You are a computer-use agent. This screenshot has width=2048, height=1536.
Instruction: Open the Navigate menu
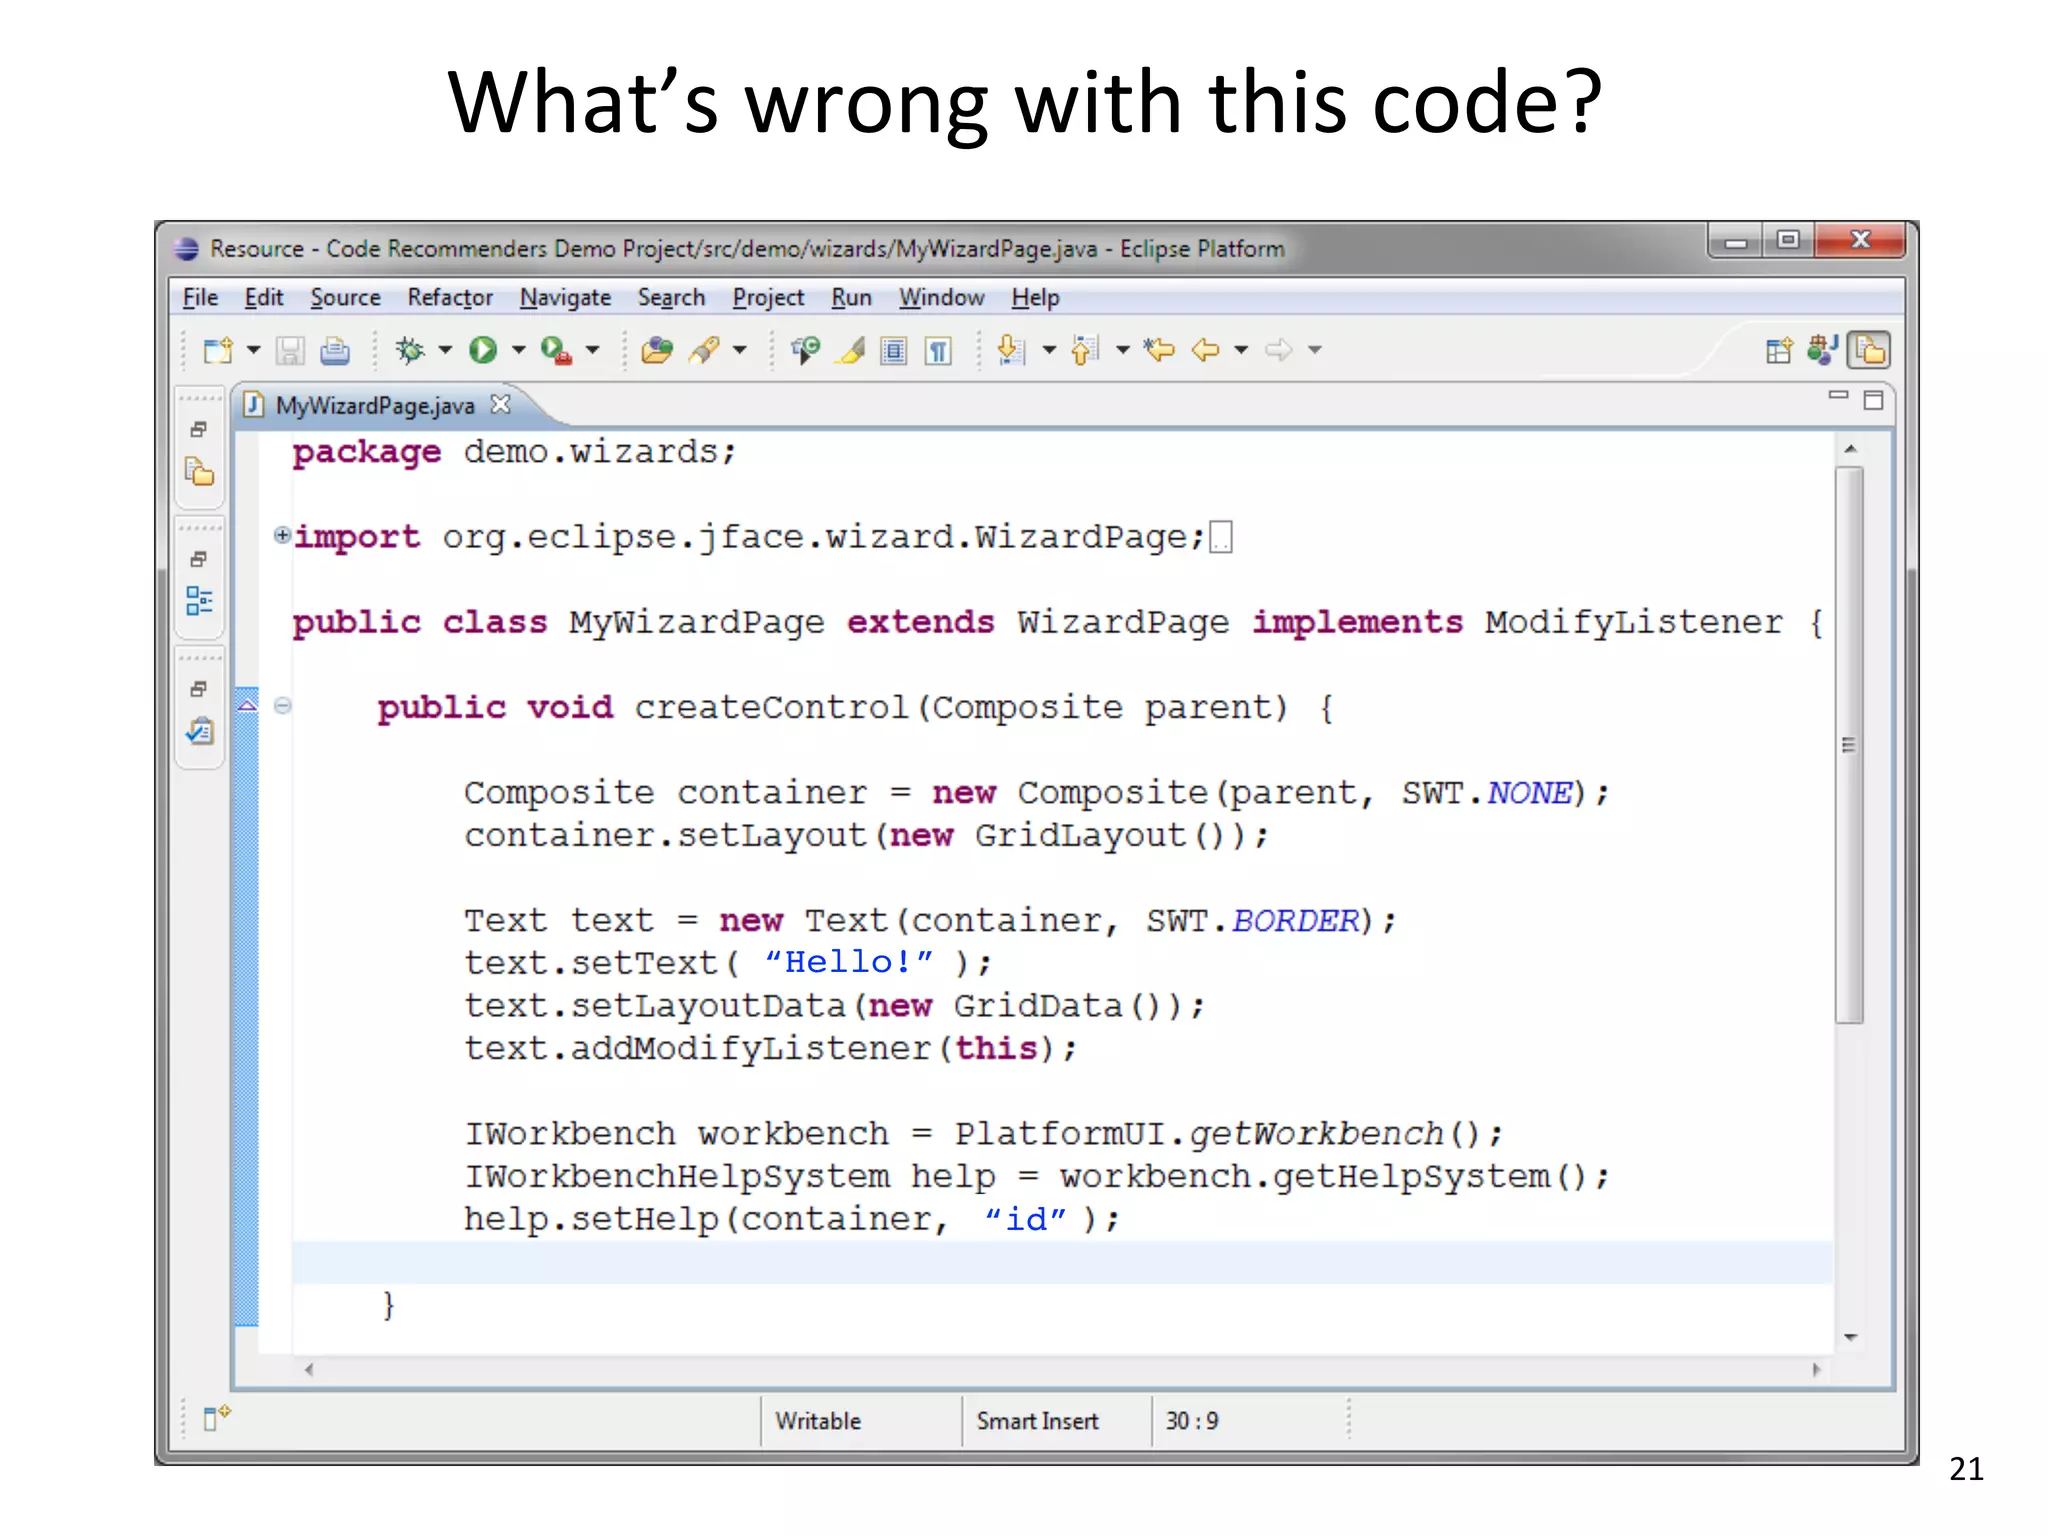[565, 298]
